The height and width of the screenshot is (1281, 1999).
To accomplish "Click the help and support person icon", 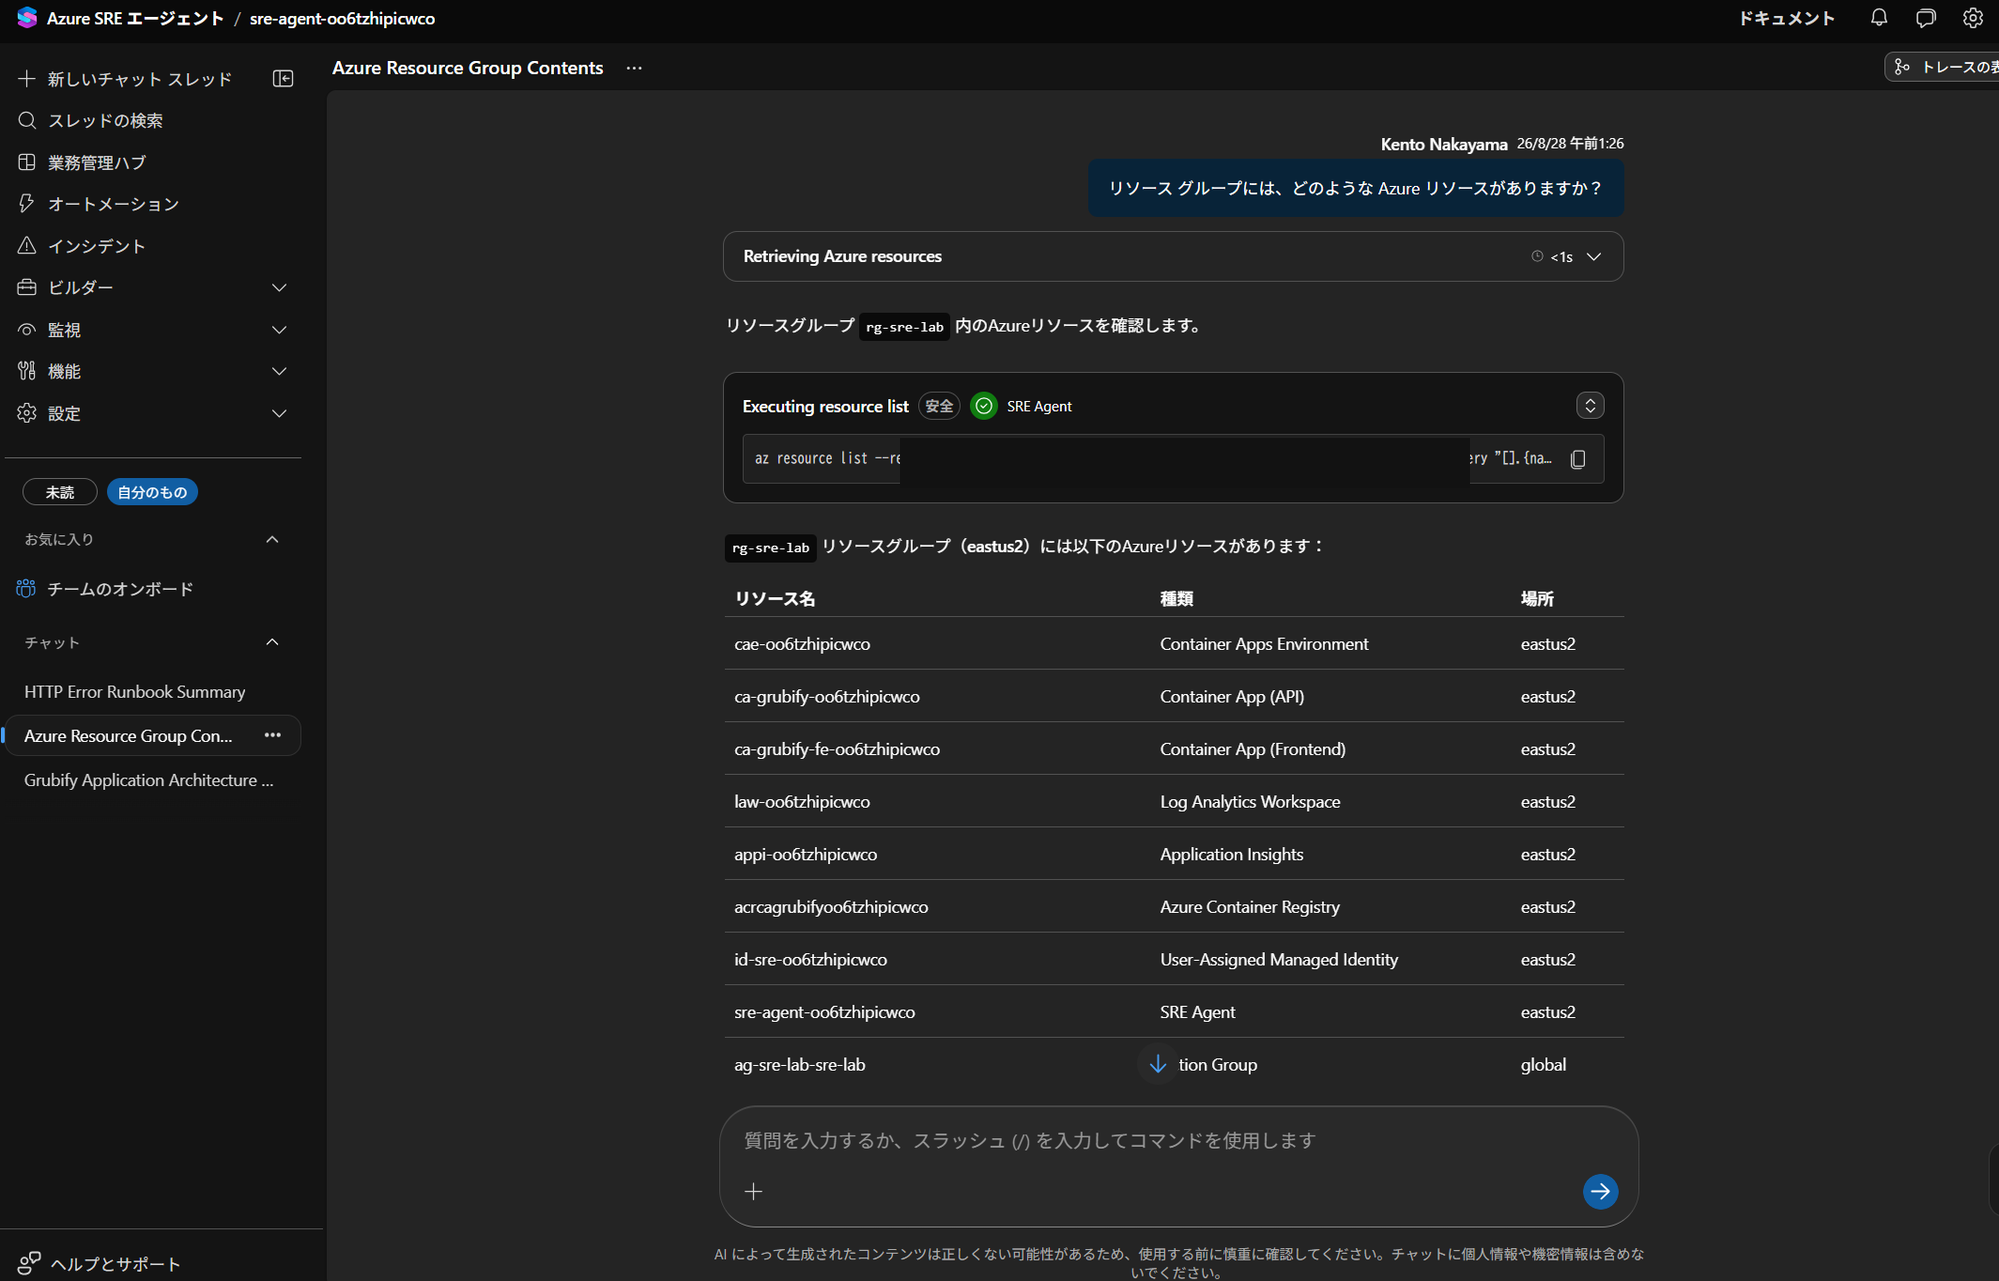I will 29,1264.
